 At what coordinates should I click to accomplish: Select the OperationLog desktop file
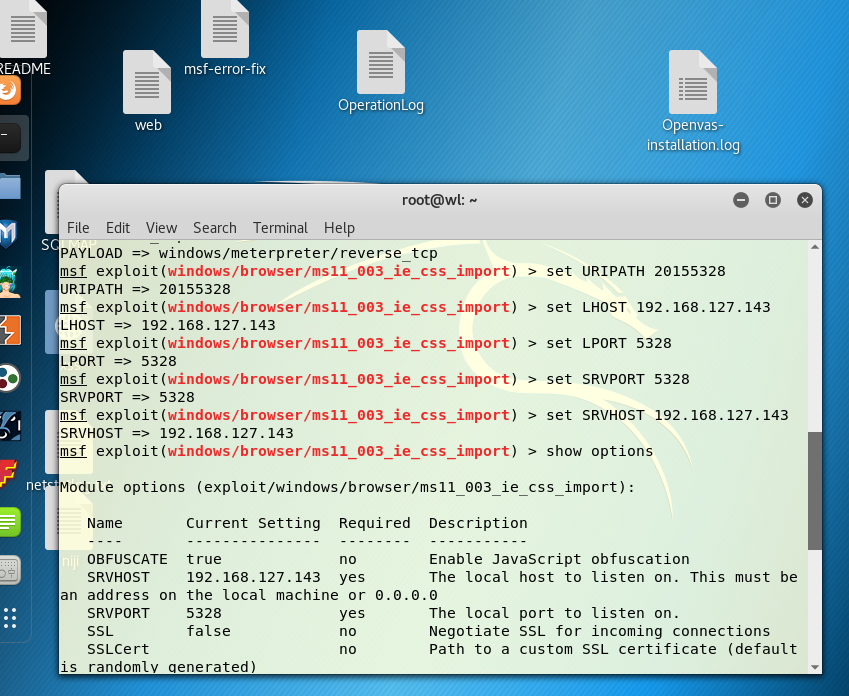point(381,71)
